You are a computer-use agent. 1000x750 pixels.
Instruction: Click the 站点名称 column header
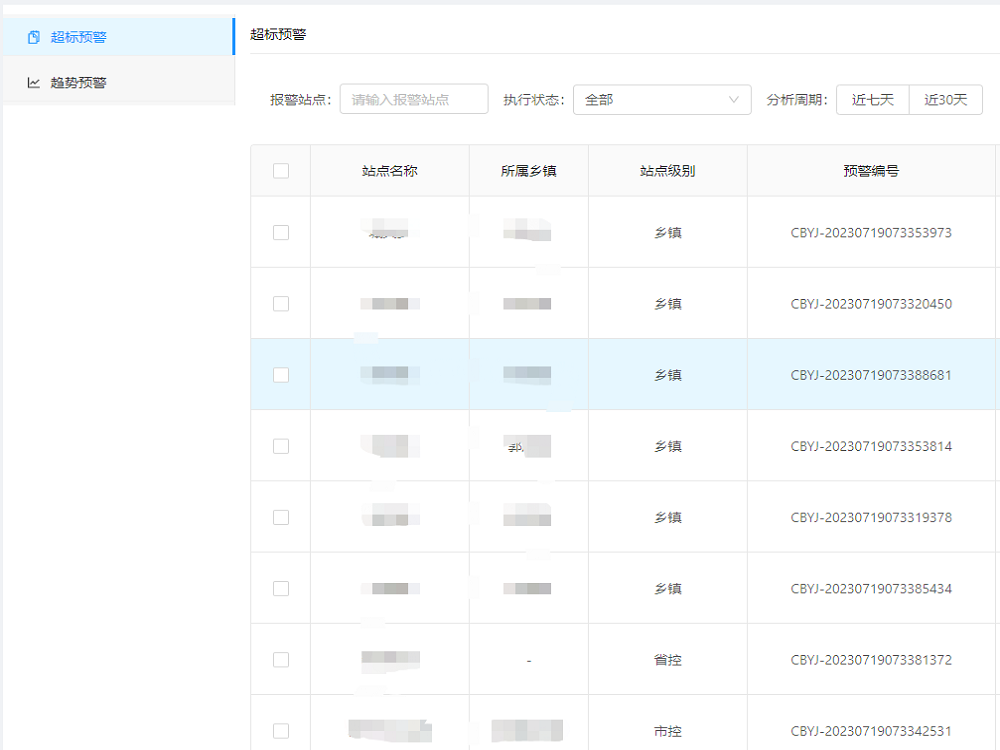389,171
